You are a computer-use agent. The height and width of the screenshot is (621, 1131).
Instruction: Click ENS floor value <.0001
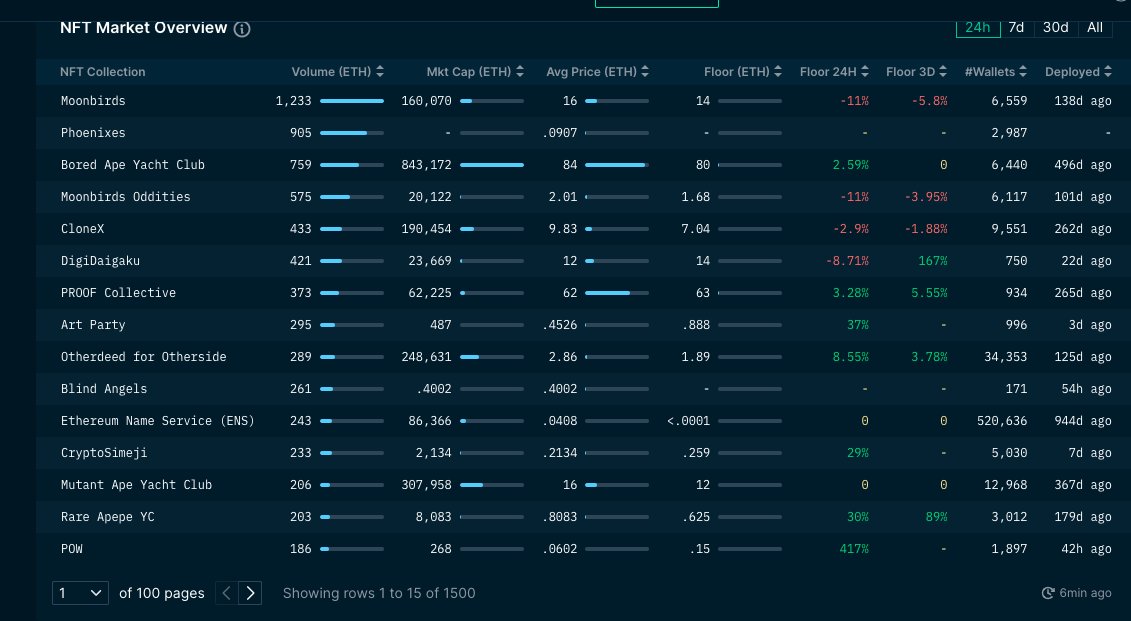coord(688,420)
